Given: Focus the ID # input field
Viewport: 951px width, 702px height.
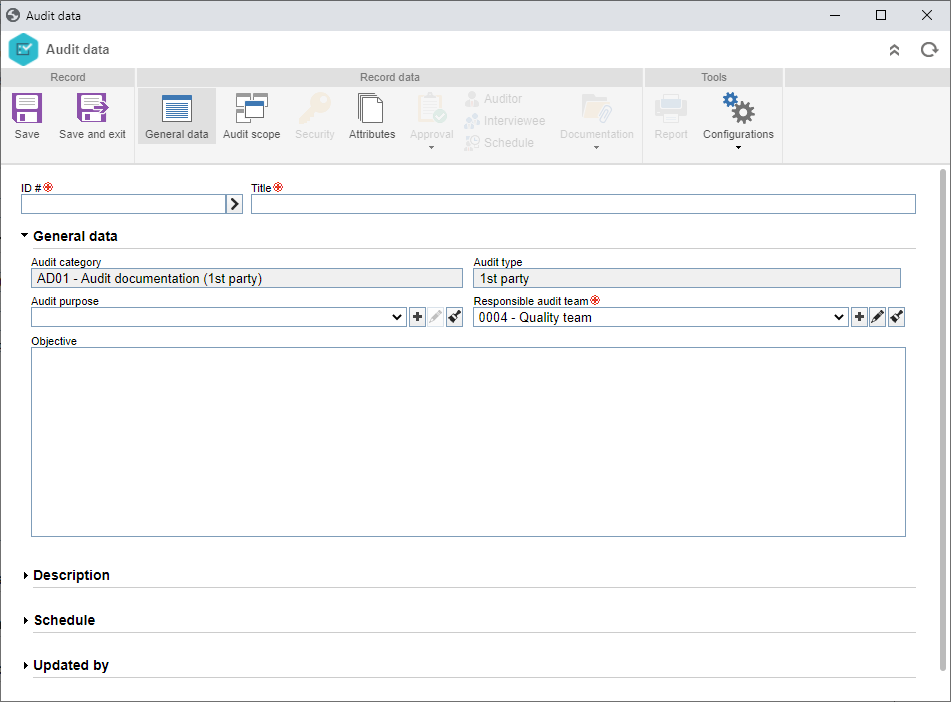Looking at the screenshot, I should 123,204.
